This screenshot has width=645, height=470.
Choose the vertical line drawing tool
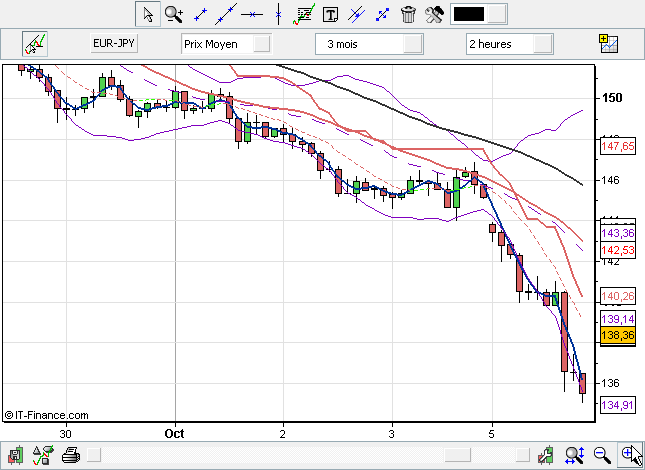(278, 14)
